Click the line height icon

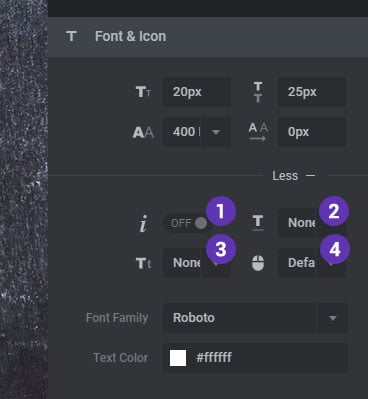pyautogui.click(x=258, y=92)
